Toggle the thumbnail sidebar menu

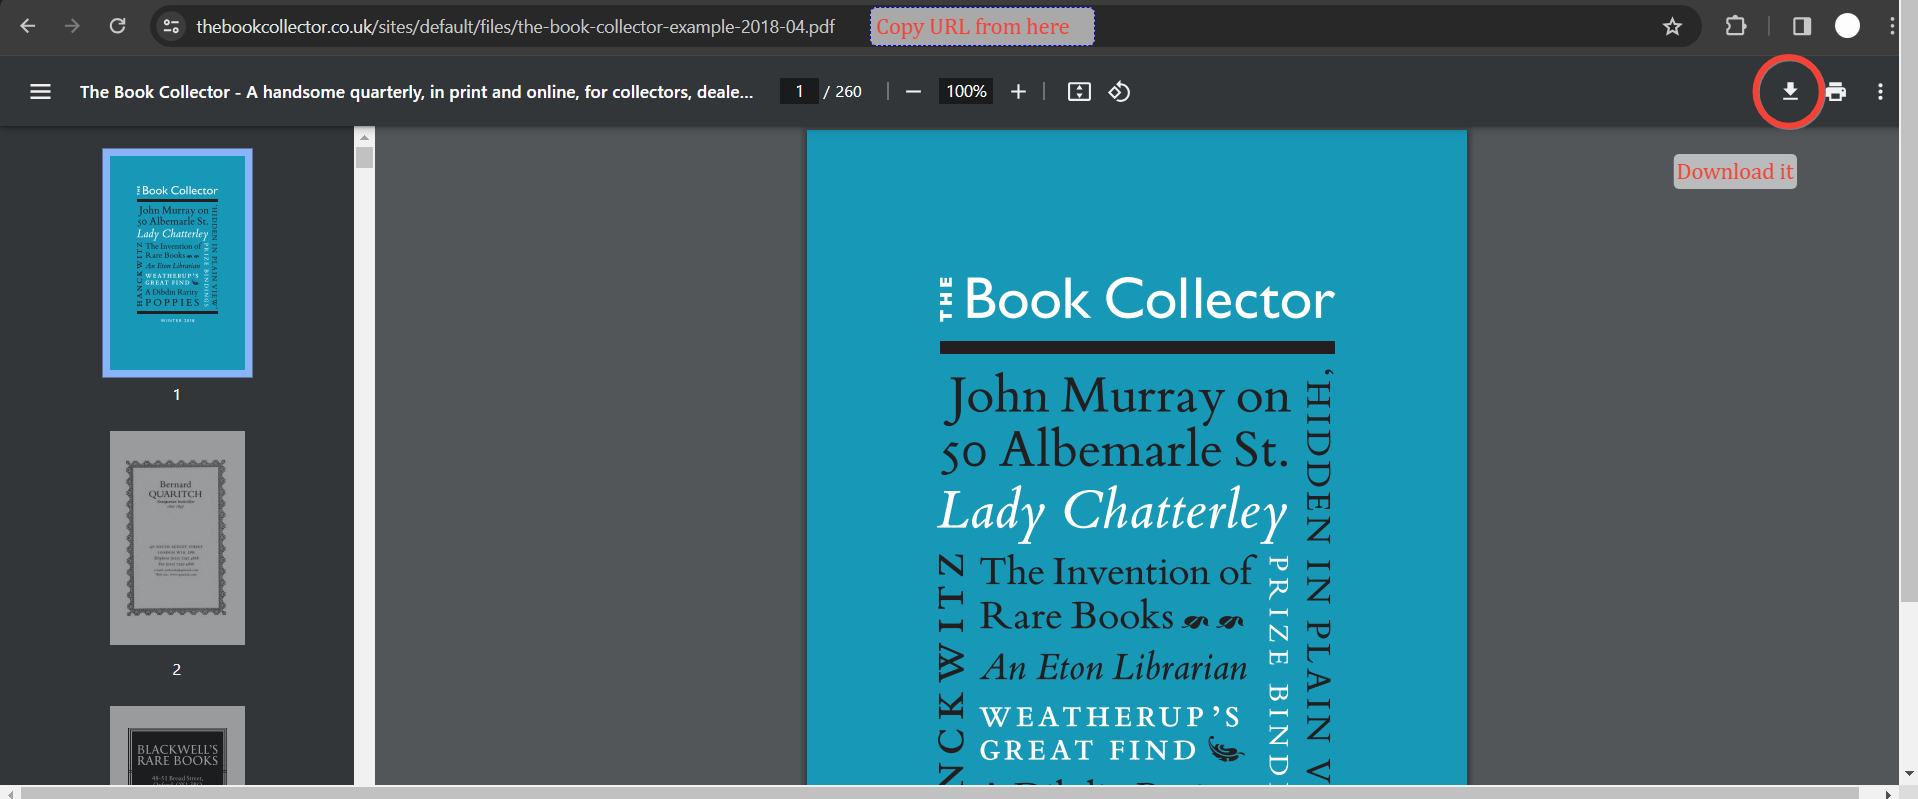pyautogui.click(x=40, y=92)
